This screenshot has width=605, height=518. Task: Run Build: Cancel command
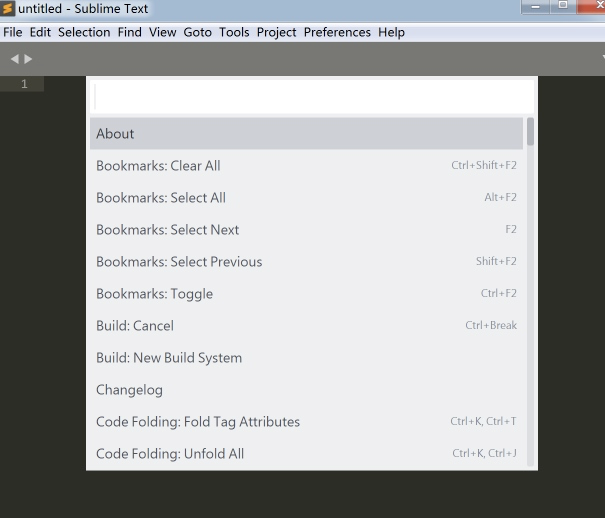point(306,326)
